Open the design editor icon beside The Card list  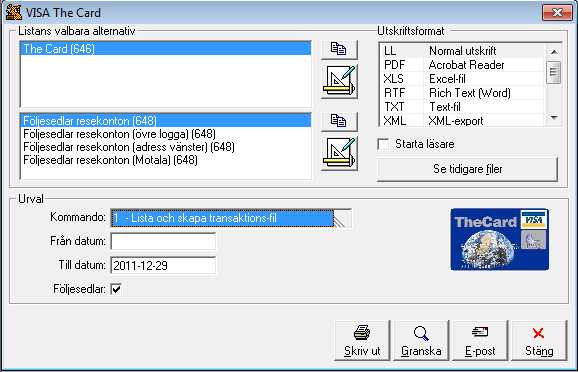click(339, 81)
